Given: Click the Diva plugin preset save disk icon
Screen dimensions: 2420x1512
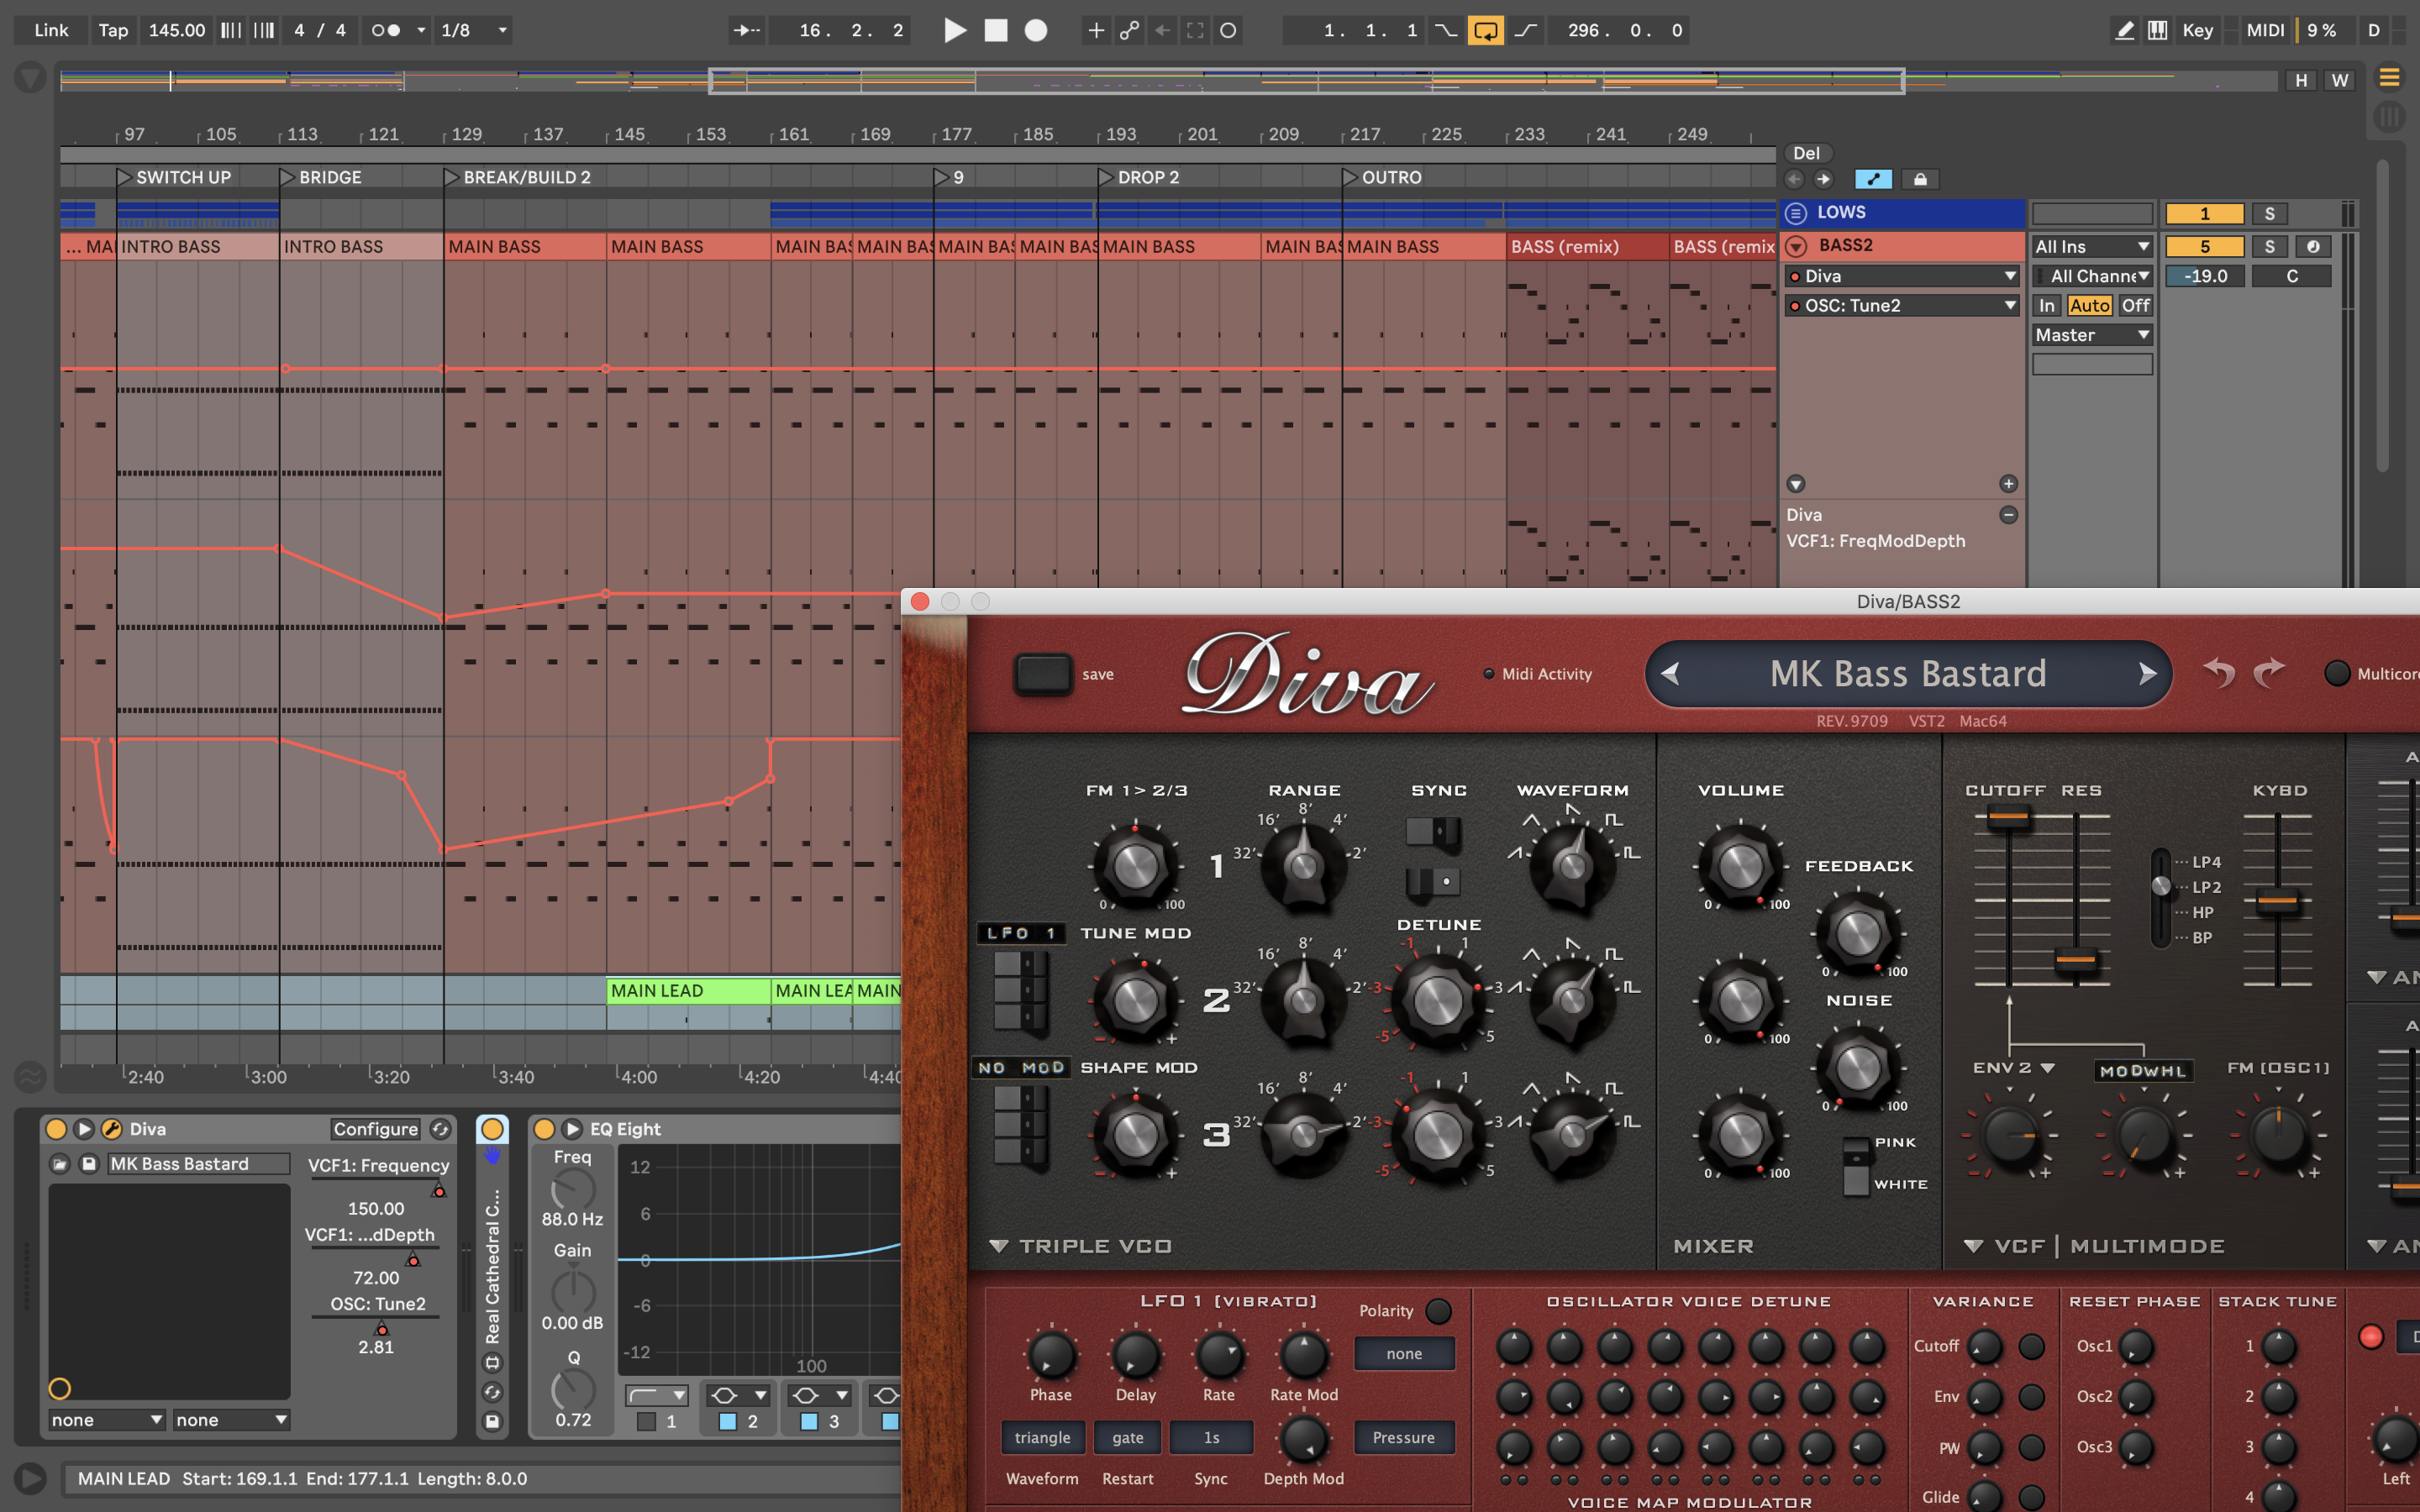Looking at the screenshot, I should pyautogui.click(x=89, y=1164).
